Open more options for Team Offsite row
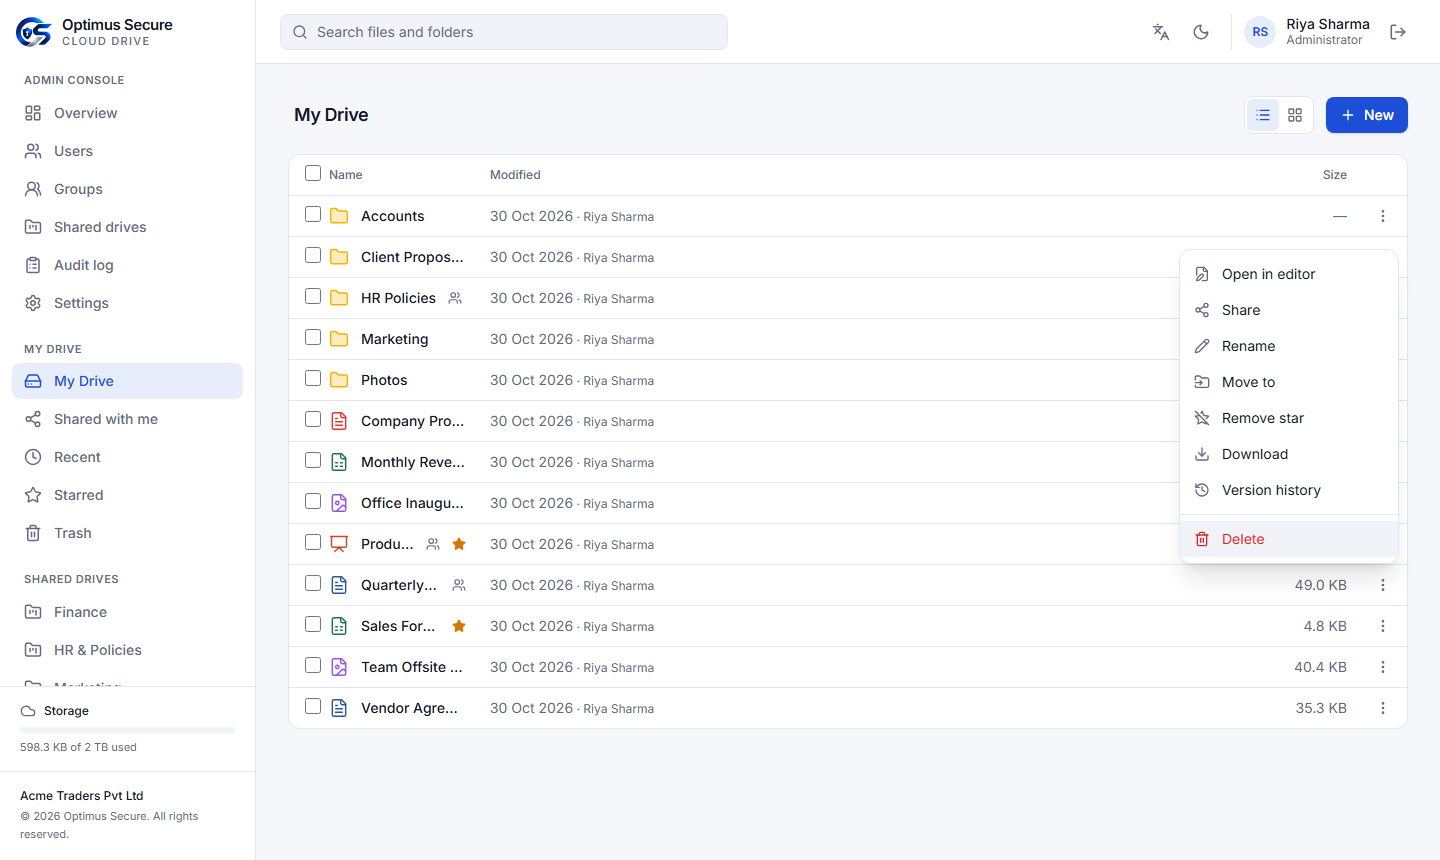The image size is (1440, 860). pyautogui.click(x=1383, y=667)
